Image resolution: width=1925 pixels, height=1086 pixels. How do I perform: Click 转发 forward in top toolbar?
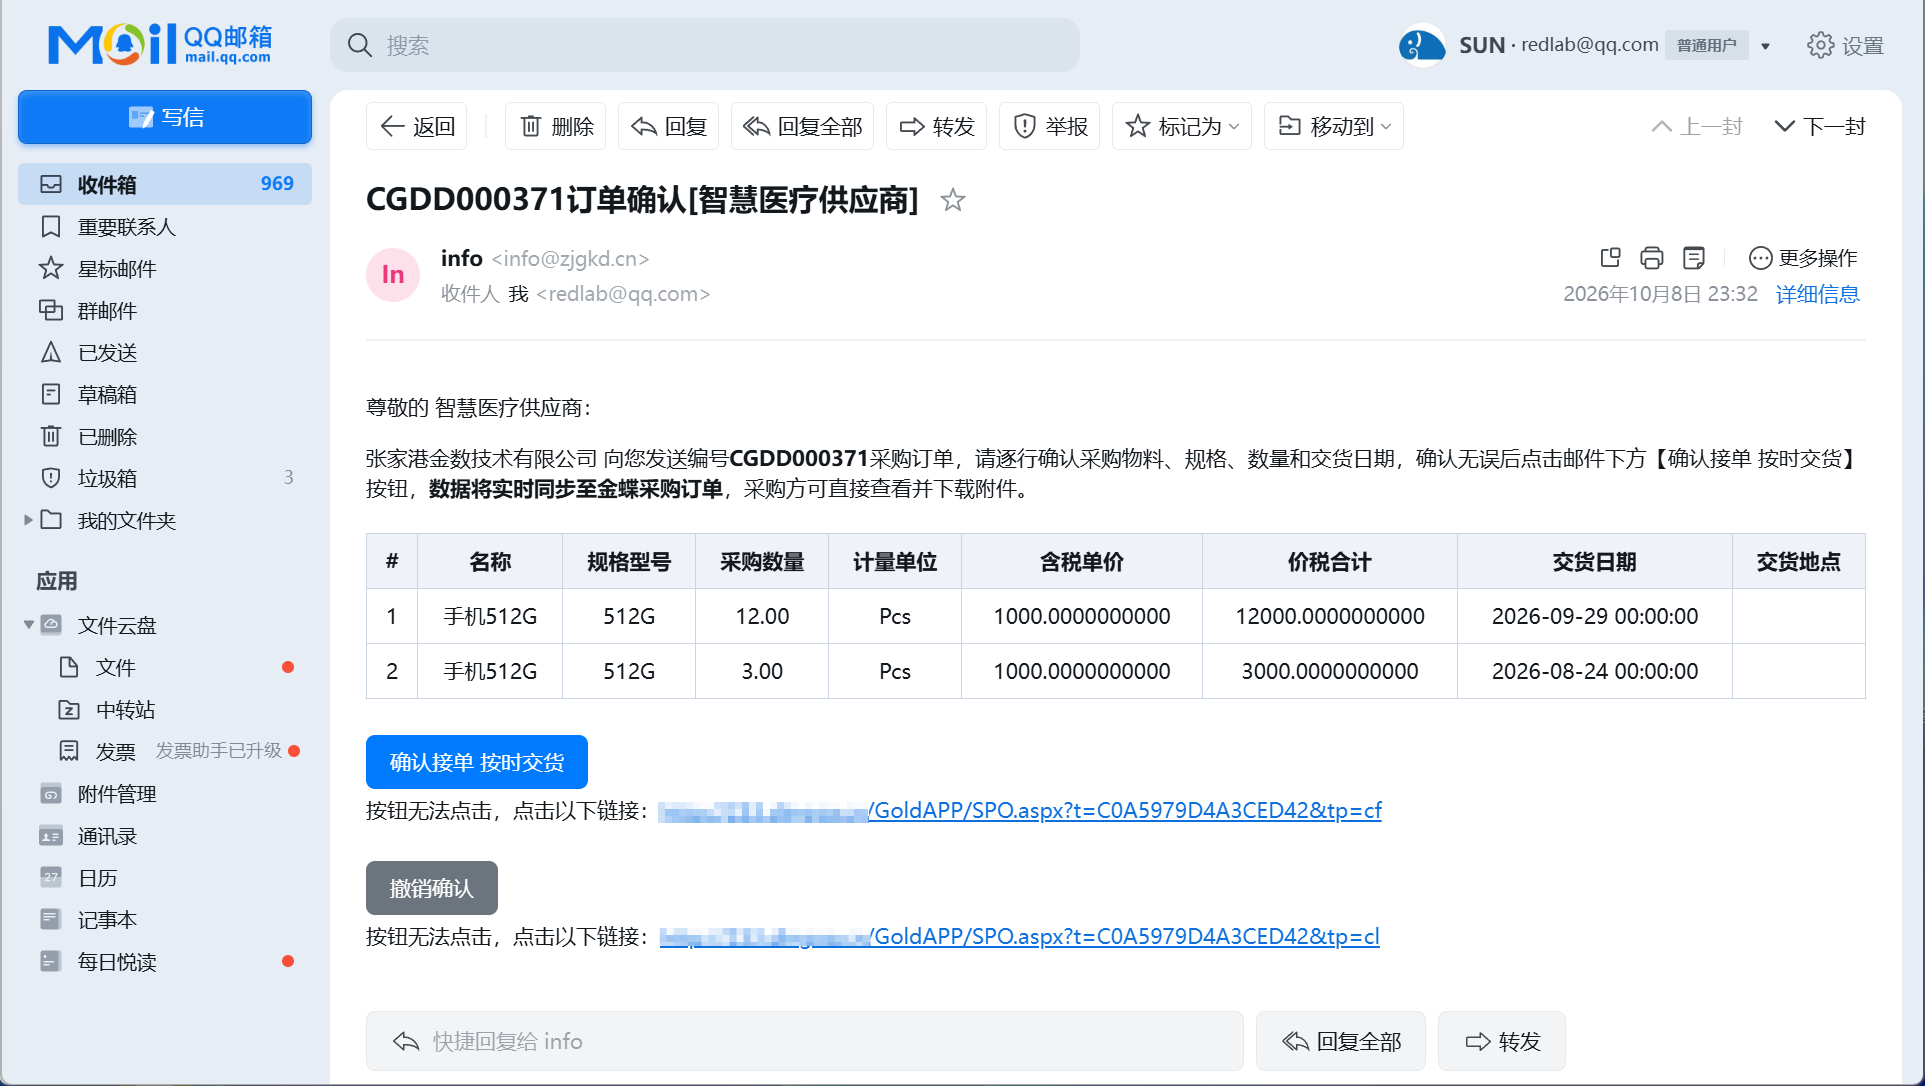click(x=937, y=126)
